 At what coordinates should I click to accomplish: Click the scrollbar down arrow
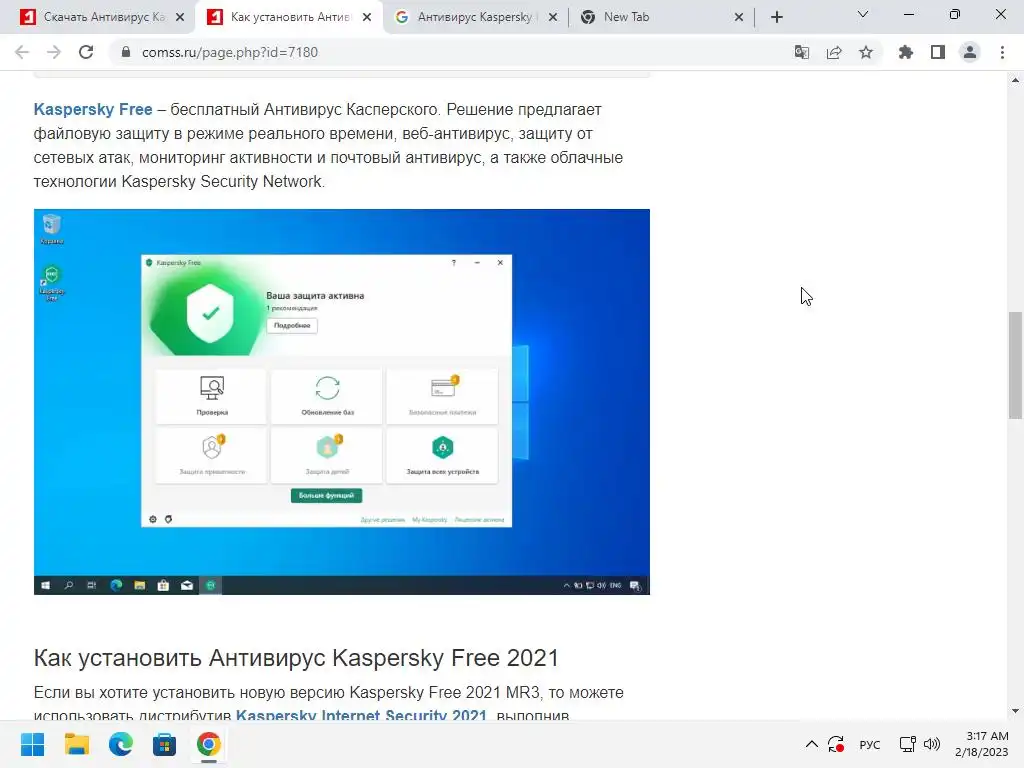tap(1015, 711)
